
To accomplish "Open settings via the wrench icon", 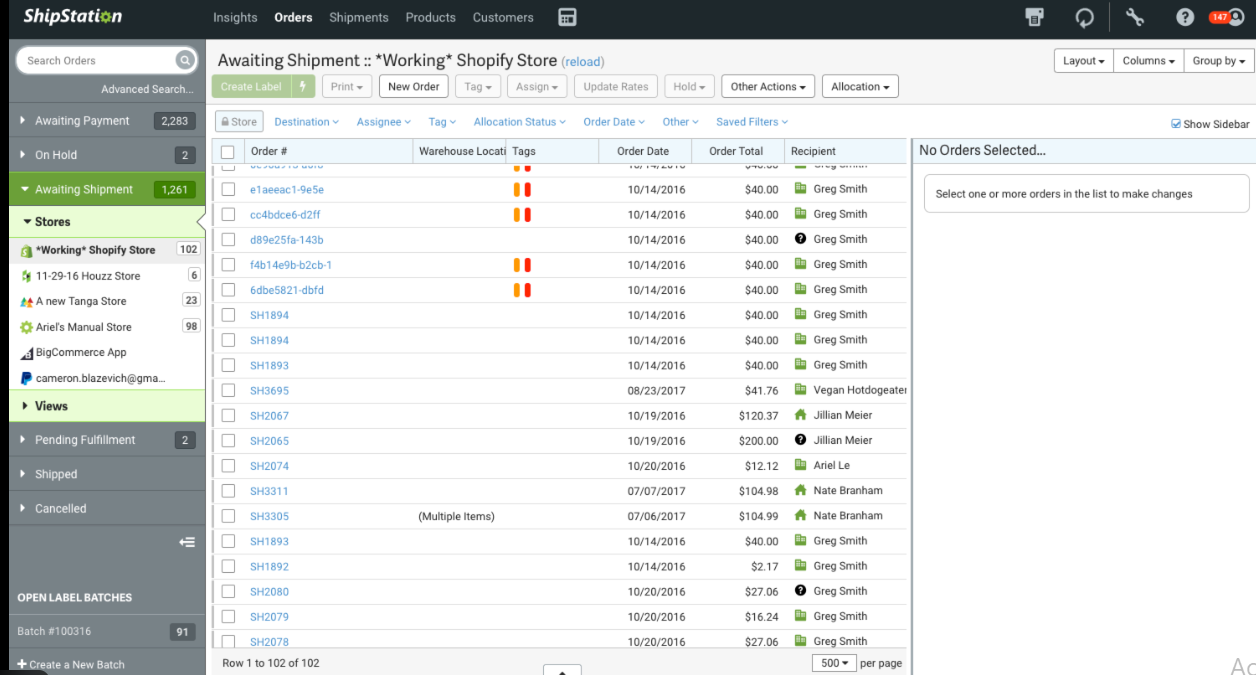I will pyautogui.click(x=1134, y=17).
